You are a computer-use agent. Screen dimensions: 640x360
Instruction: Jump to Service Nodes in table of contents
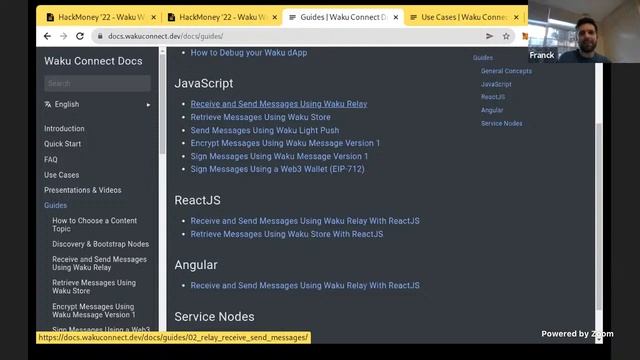(x=501, y=123)
